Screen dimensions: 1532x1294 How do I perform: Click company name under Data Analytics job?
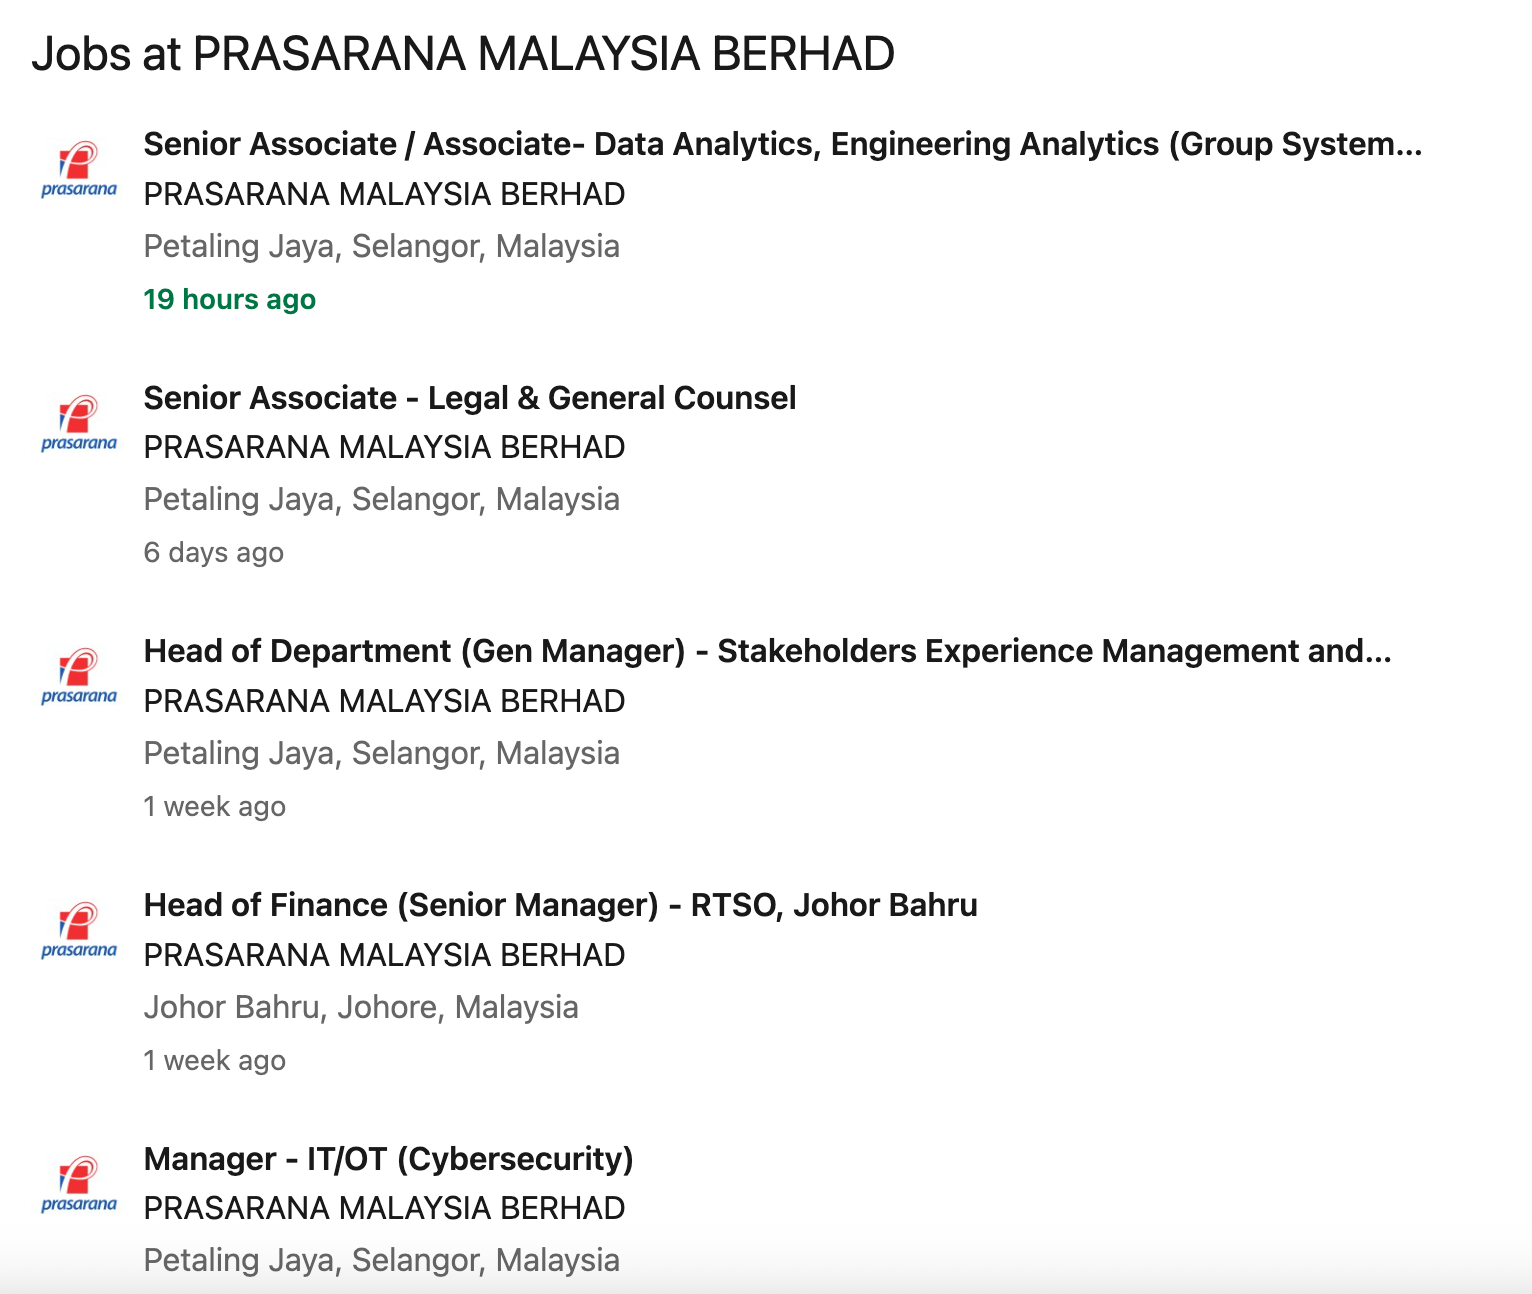[384, 194]
